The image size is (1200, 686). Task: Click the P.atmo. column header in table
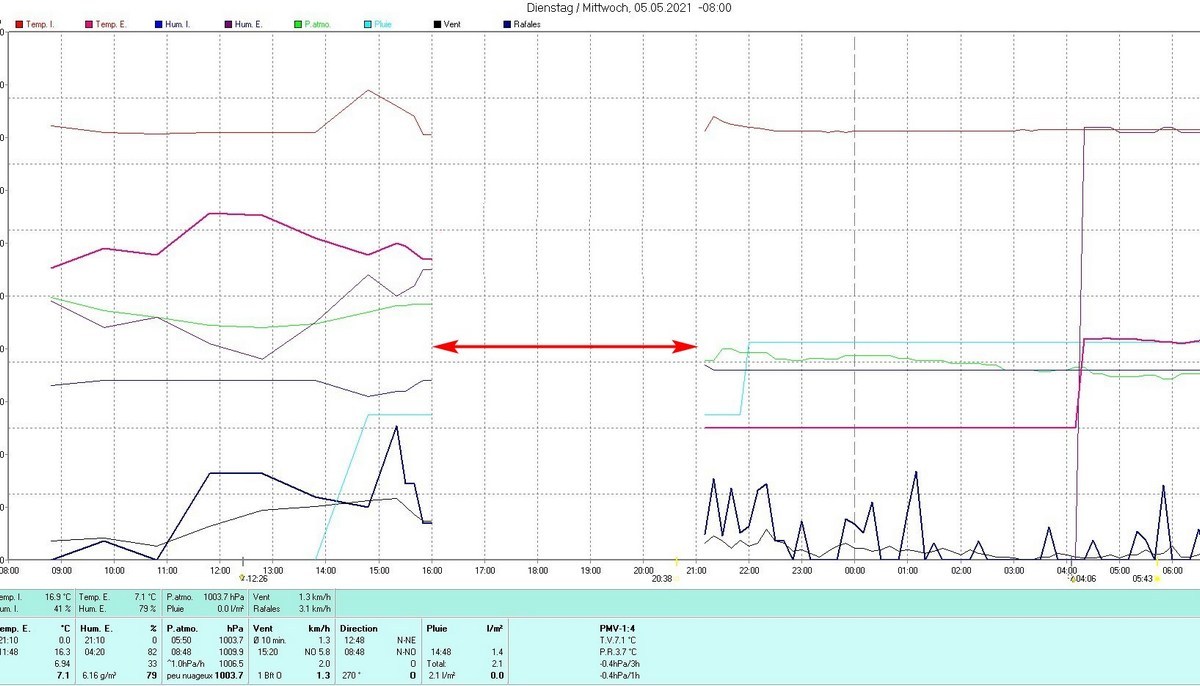tap(183, 628)
